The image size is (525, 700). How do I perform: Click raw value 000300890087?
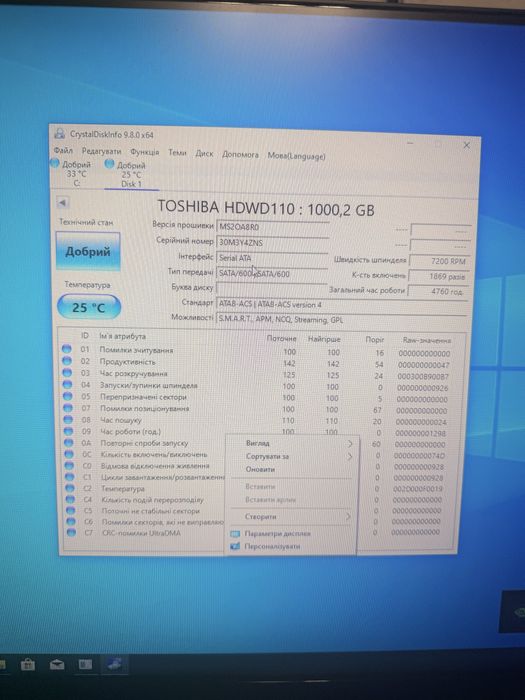[423, 376]
